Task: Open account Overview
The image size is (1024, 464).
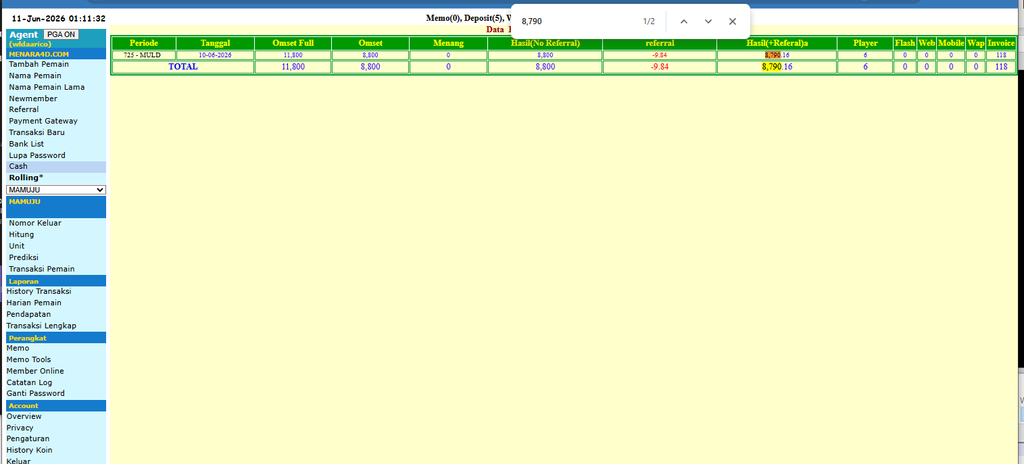Action: tap(24, 416)
